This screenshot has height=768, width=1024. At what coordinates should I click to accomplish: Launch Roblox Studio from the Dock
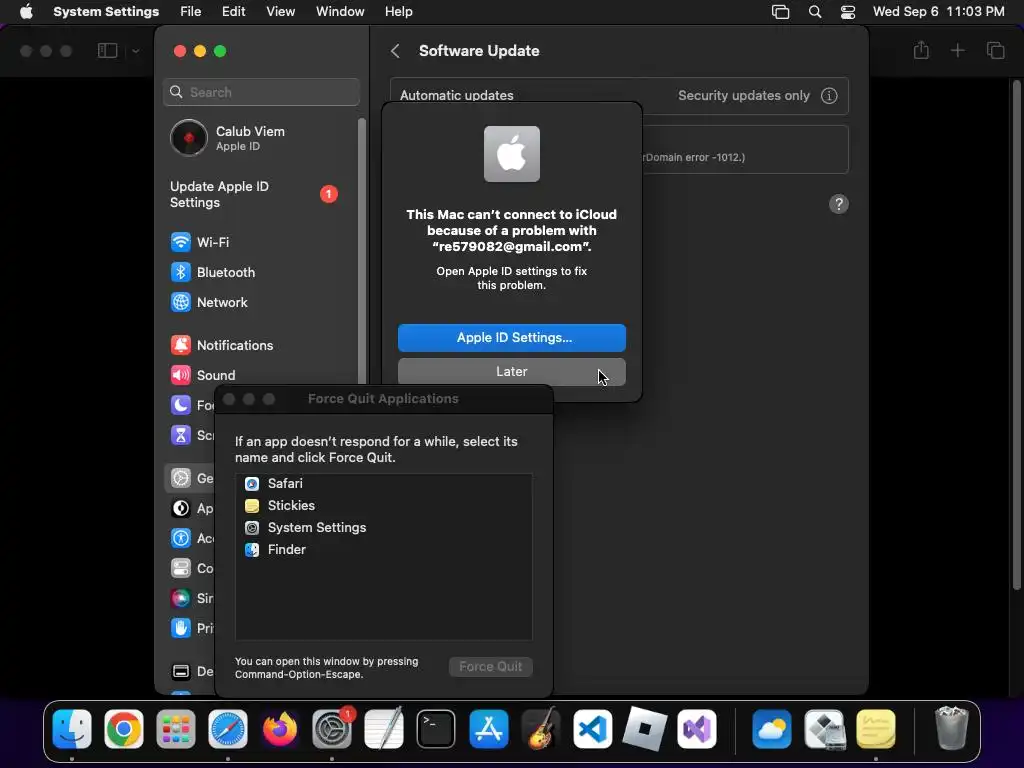click(645, 729)
